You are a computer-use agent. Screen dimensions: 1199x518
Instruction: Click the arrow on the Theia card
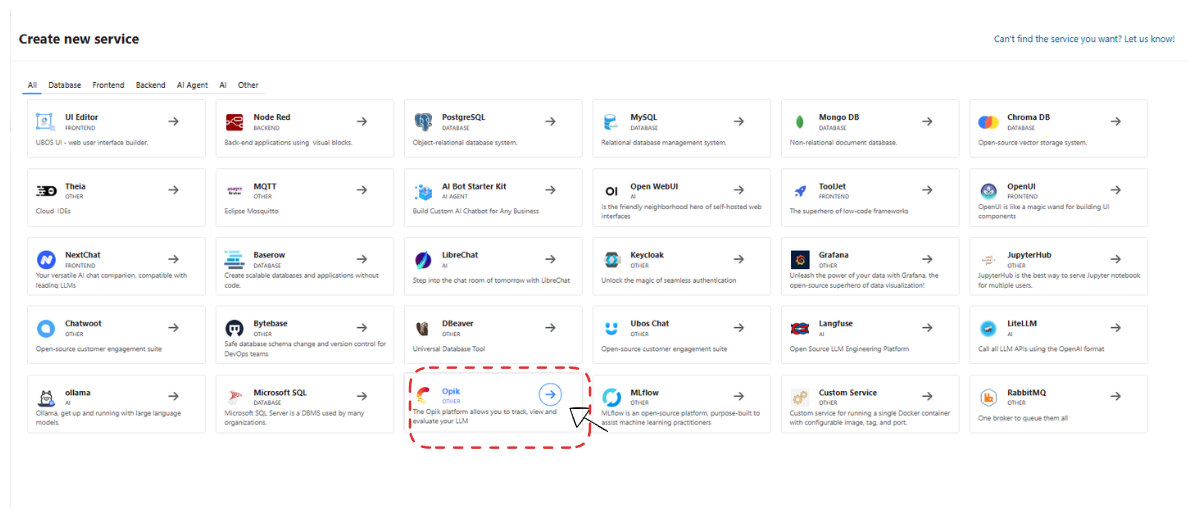click(174, 190)
